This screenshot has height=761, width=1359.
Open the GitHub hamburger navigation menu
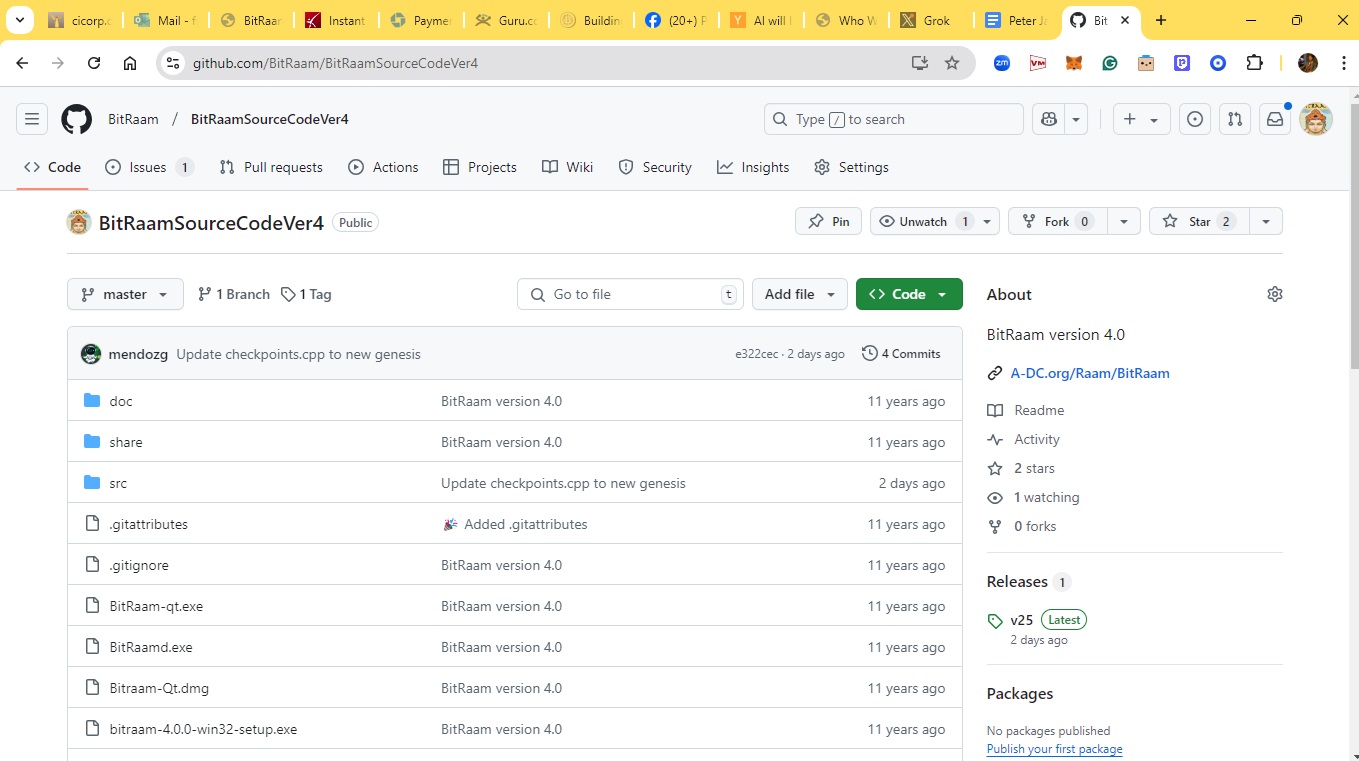32,119
